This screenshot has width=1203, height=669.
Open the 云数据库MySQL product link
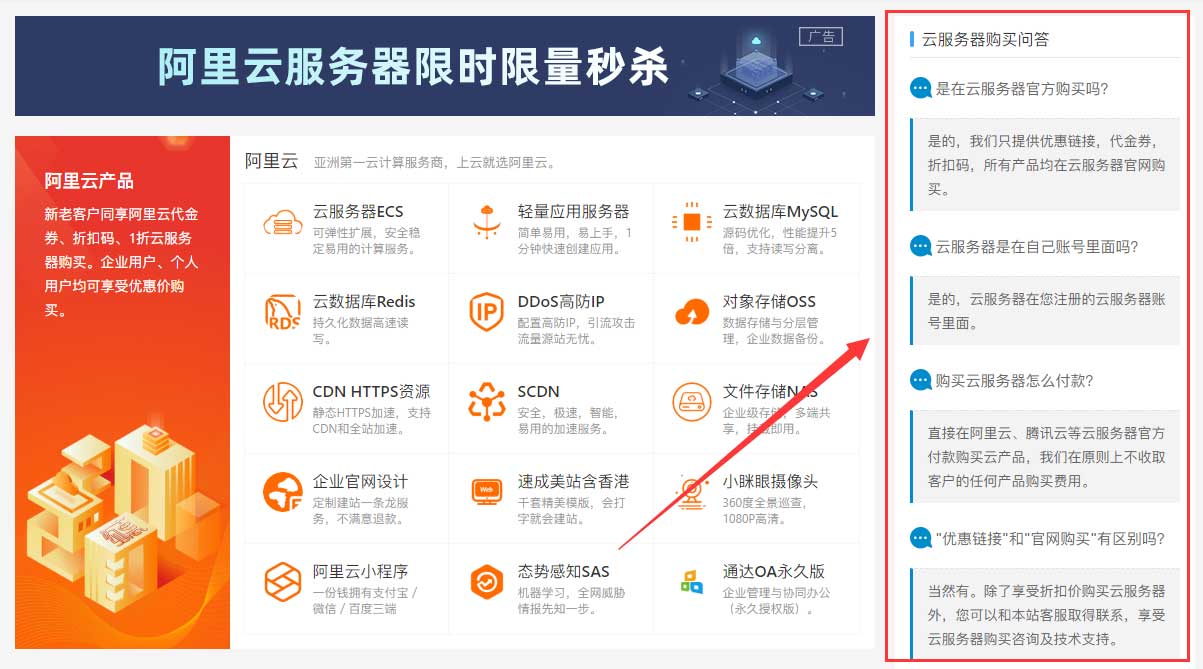(x=780, y=212)
